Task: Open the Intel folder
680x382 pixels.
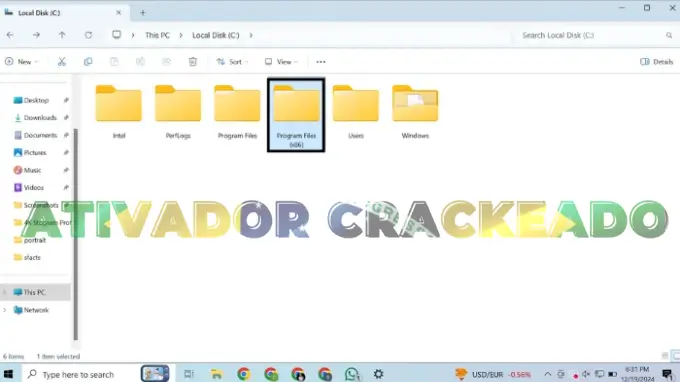Action: [x=118, y=112]
